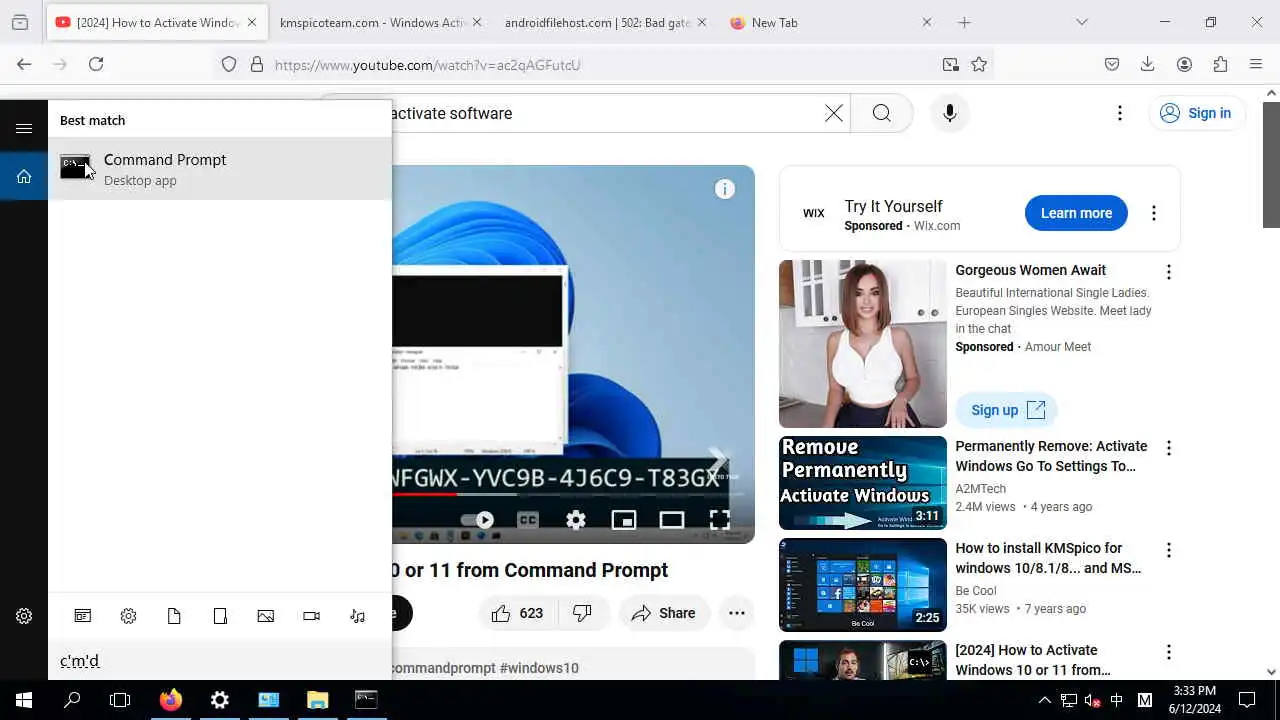Open Firefox recent browsing view icon
This screenshot has width=1280, height=720.
click(20, 22)
